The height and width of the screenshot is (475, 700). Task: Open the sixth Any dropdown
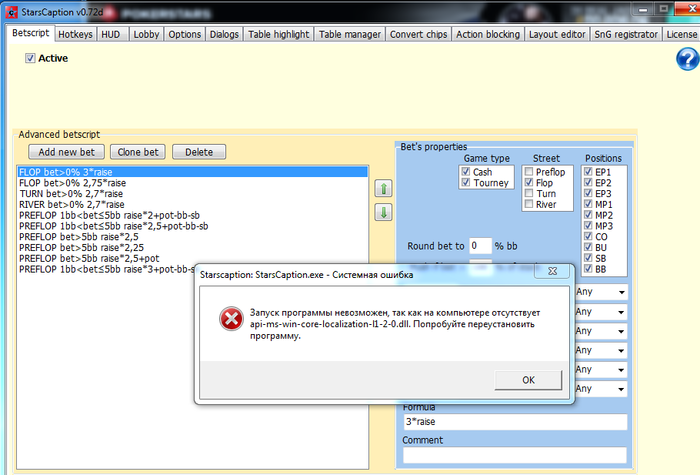[x=601, y=388]
